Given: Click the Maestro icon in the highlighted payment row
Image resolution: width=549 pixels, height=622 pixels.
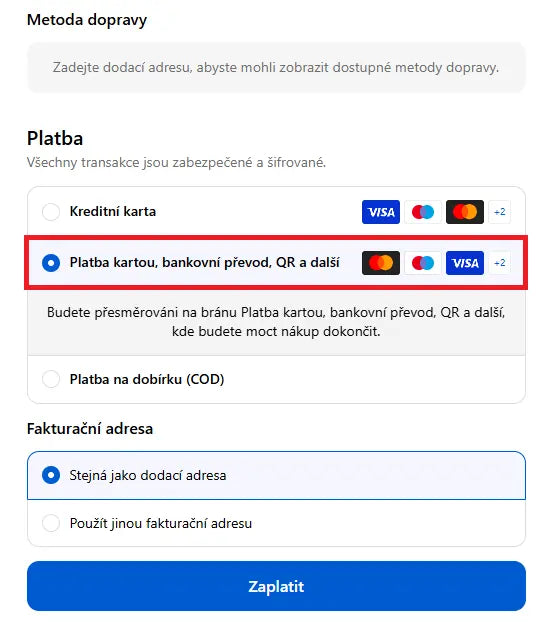Looking at the screenshot, I should point(422,263).
